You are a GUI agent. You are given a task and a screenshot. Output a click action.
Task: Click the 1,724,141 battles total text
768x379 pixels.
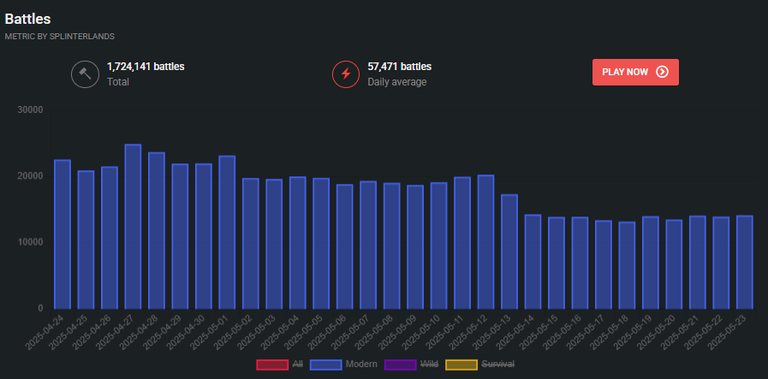tap(145, 67)
